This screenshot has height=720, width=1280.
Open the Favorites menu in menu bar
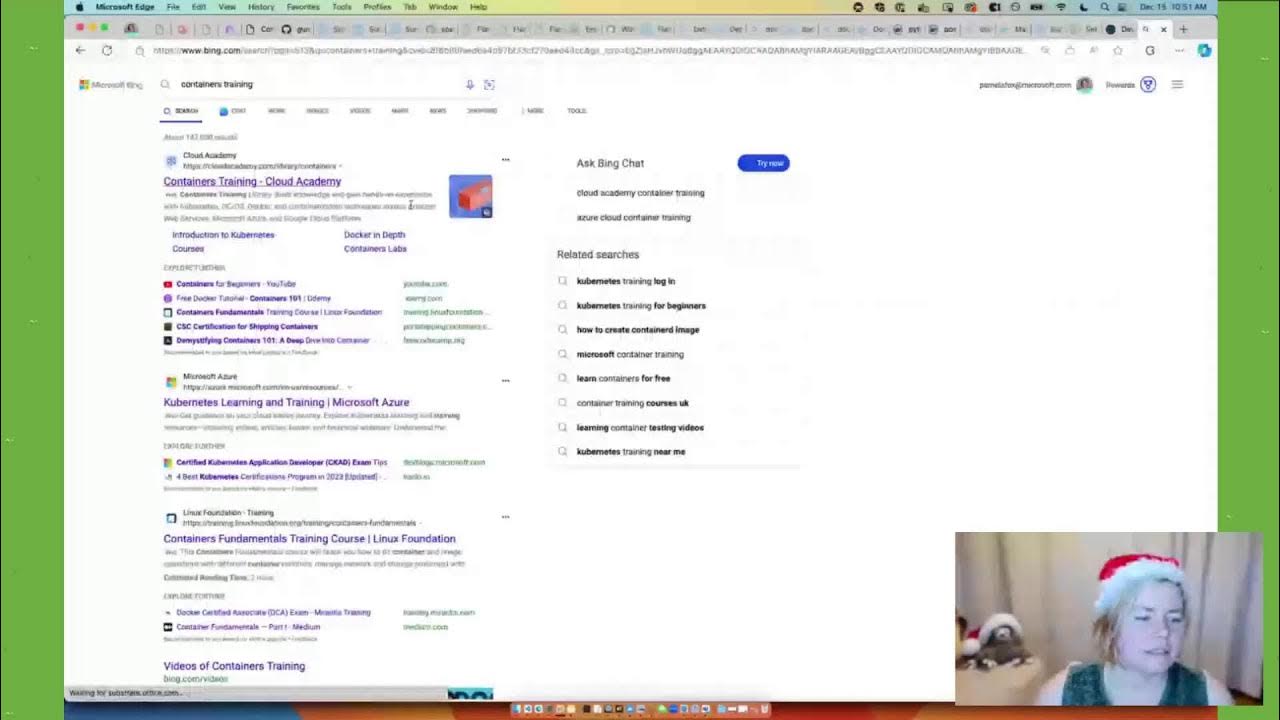point(303,7)
